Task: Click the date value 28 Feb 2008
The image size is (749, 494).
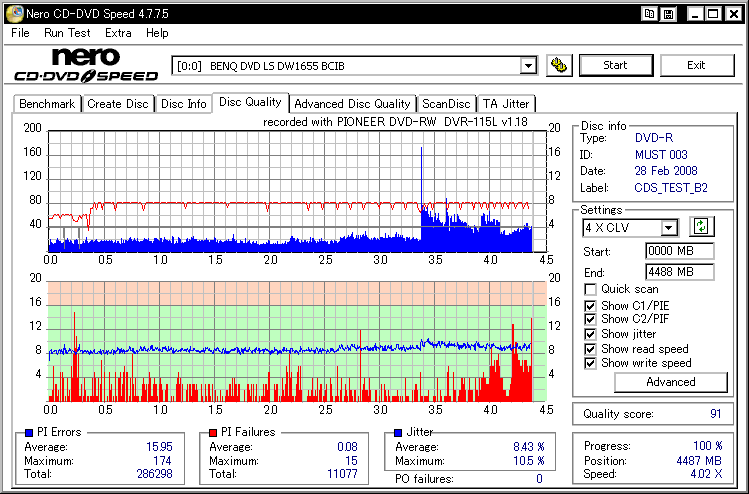Action: click(x=666, y=171)
